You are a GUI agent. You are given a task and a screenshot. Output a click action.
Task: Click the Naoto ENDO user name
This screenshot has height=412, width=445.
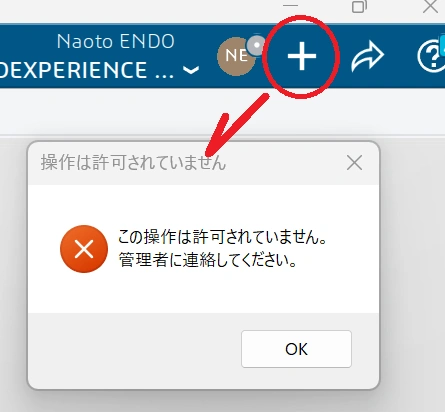pos(116,41)
